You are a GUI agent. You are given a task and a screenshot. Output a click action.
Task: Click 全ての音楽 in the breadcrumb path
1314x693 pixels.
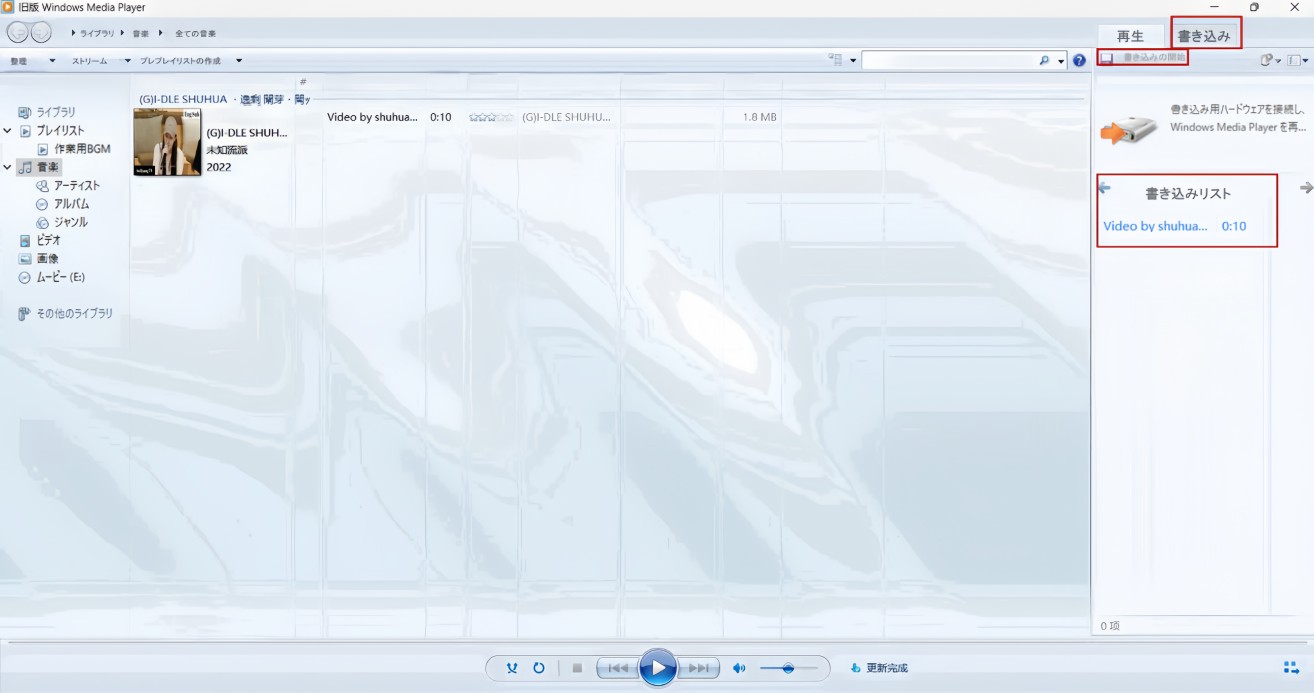tap(196, 34)
